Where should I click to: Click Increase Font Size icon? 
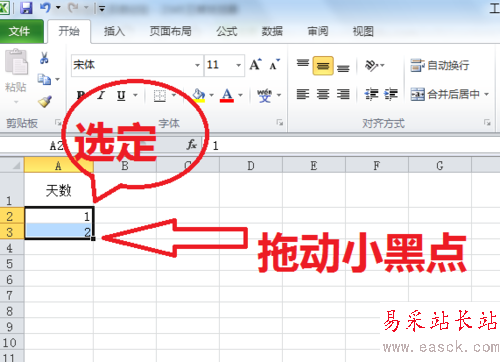256,65
